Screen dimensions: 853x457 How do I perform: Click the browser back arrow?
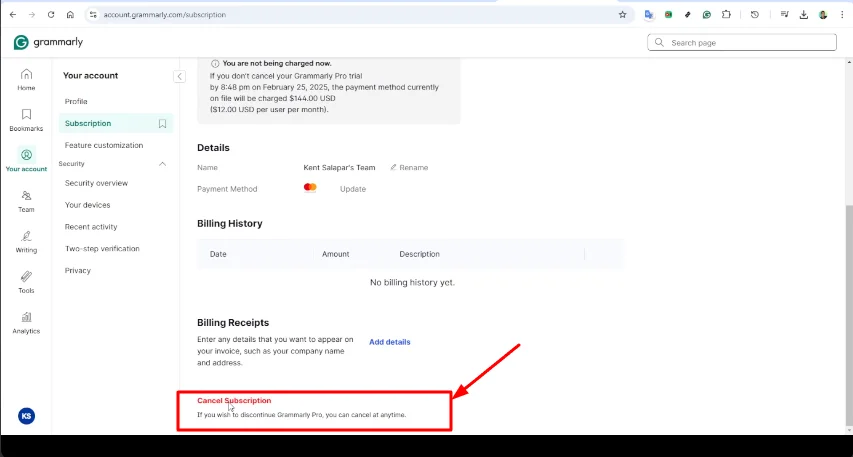click(13, 15)
